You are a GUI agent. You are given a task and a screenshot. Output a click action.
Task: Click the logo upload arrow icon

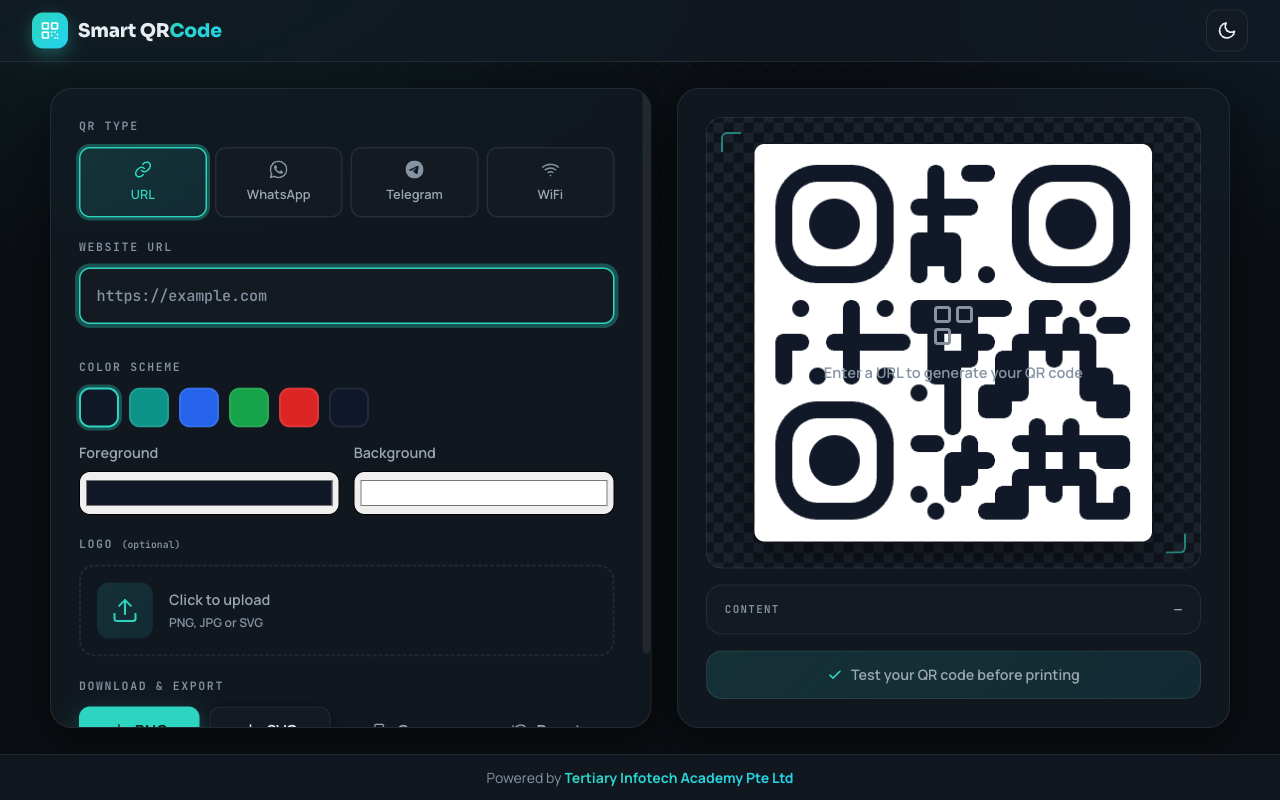pyautogui.click(x=125, y=610)
